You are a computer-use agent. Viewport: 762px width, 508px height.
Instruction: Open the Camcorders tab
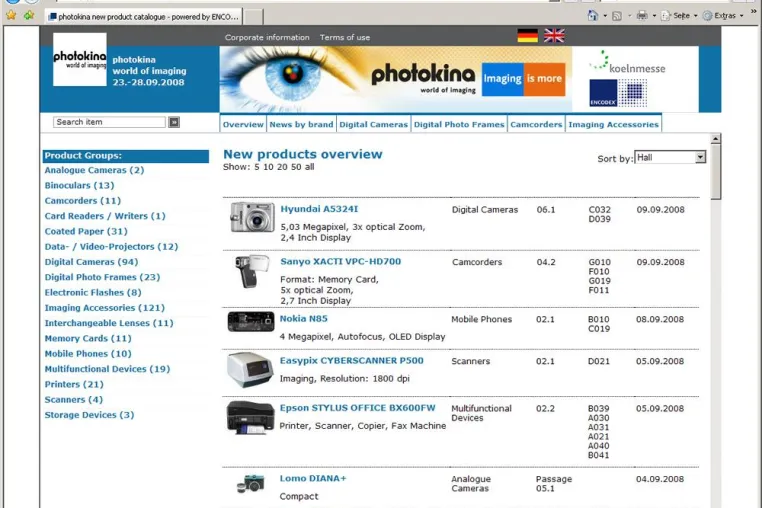536,124
